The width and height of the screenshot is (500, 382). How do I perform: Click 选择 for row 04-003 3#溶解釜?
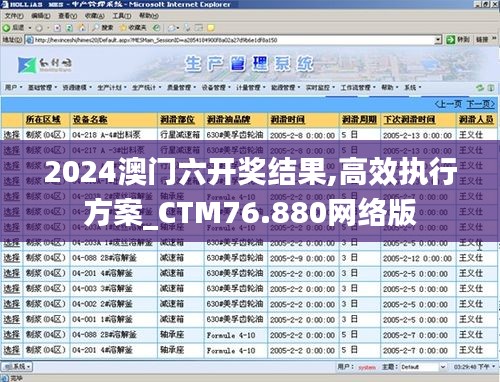coord(12,289)
